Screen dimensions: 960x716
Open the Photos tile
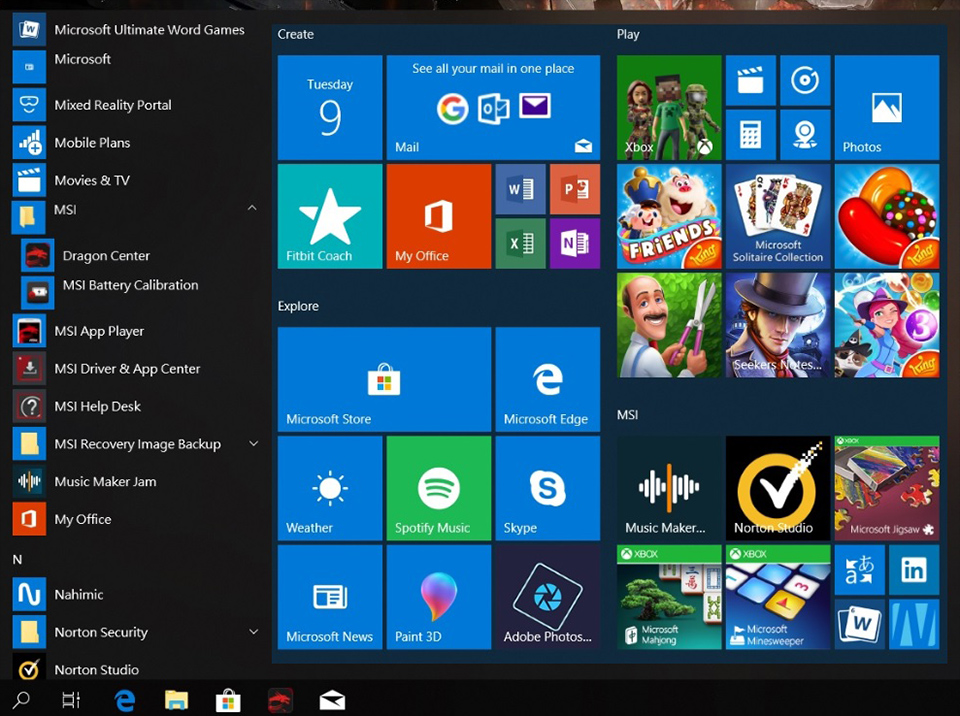coord(887,108)
